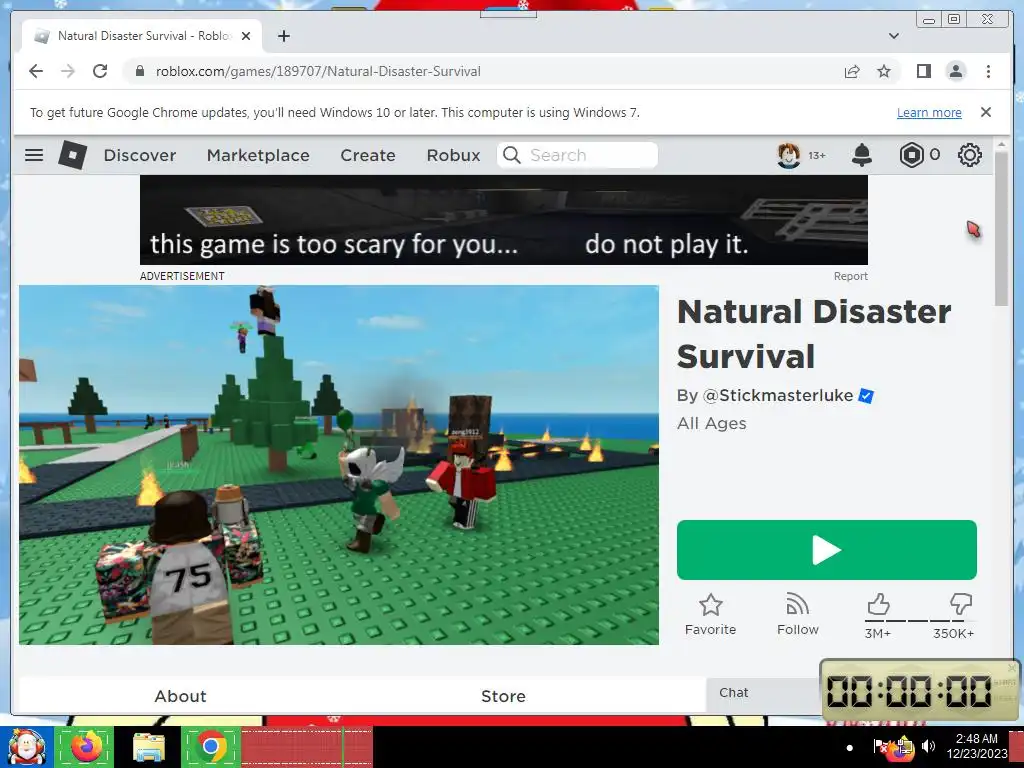Click the taskbar clock 2:48 AM
The image size is (1024, 768).
pos(977,746)
